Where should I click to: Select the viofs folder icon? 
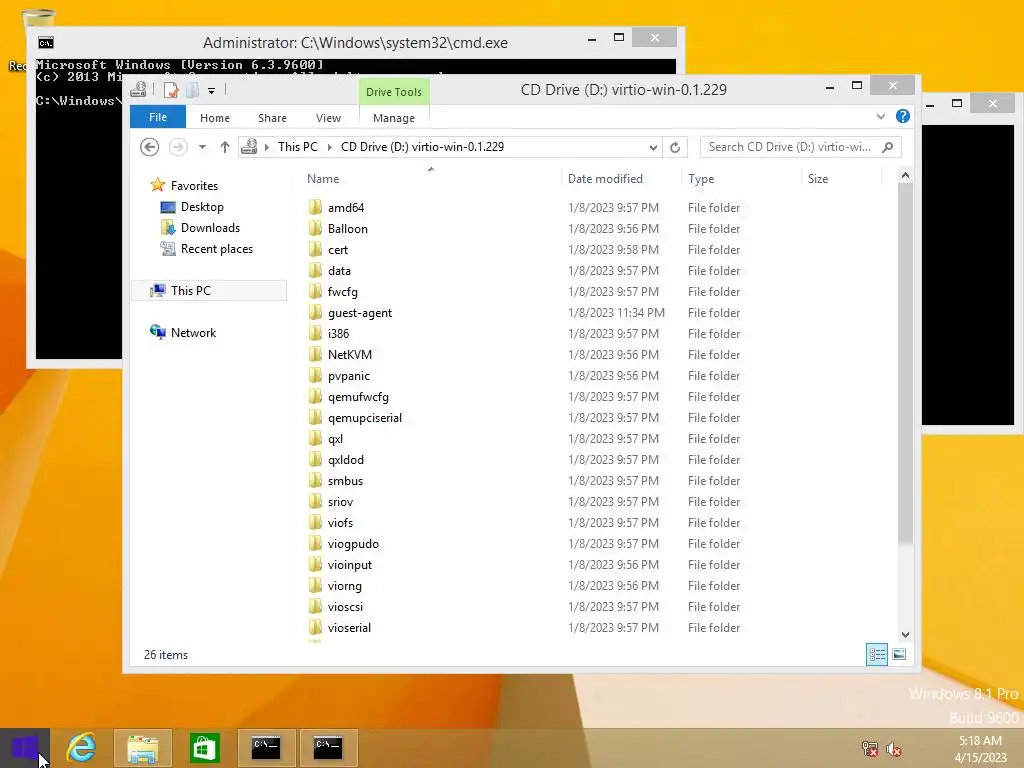315,522
